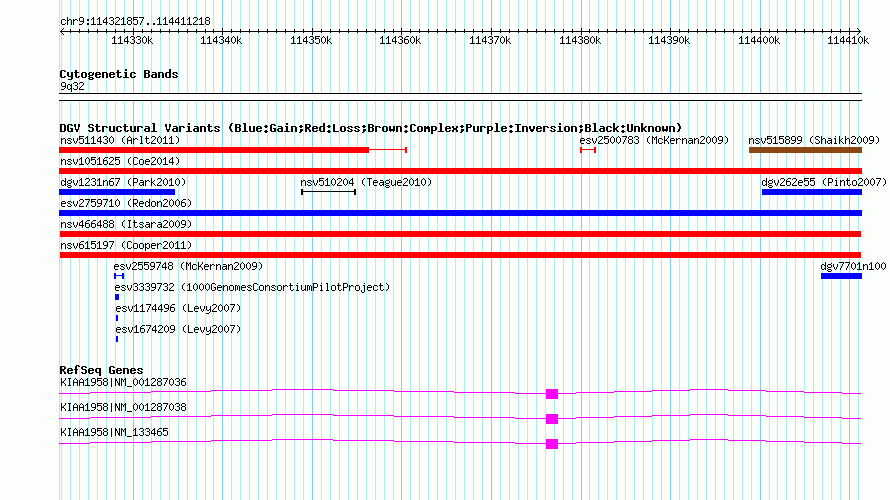This screenshot has width=890, height=500.
Task: Click the 114360k ruler tick label
Action: [400, 40]
